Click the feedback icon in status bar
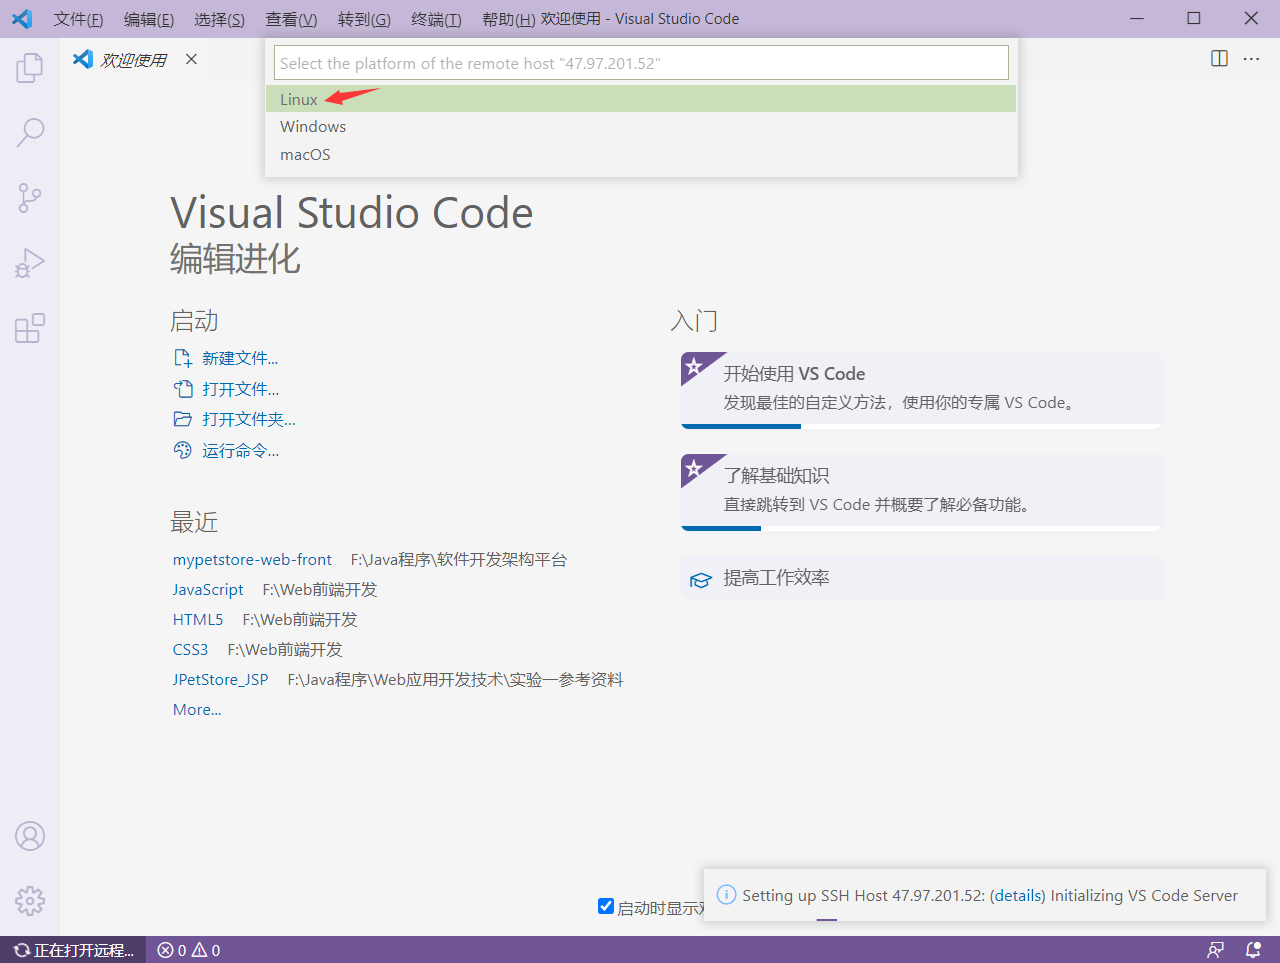 pyautogui.click(x=1215, y=950)
